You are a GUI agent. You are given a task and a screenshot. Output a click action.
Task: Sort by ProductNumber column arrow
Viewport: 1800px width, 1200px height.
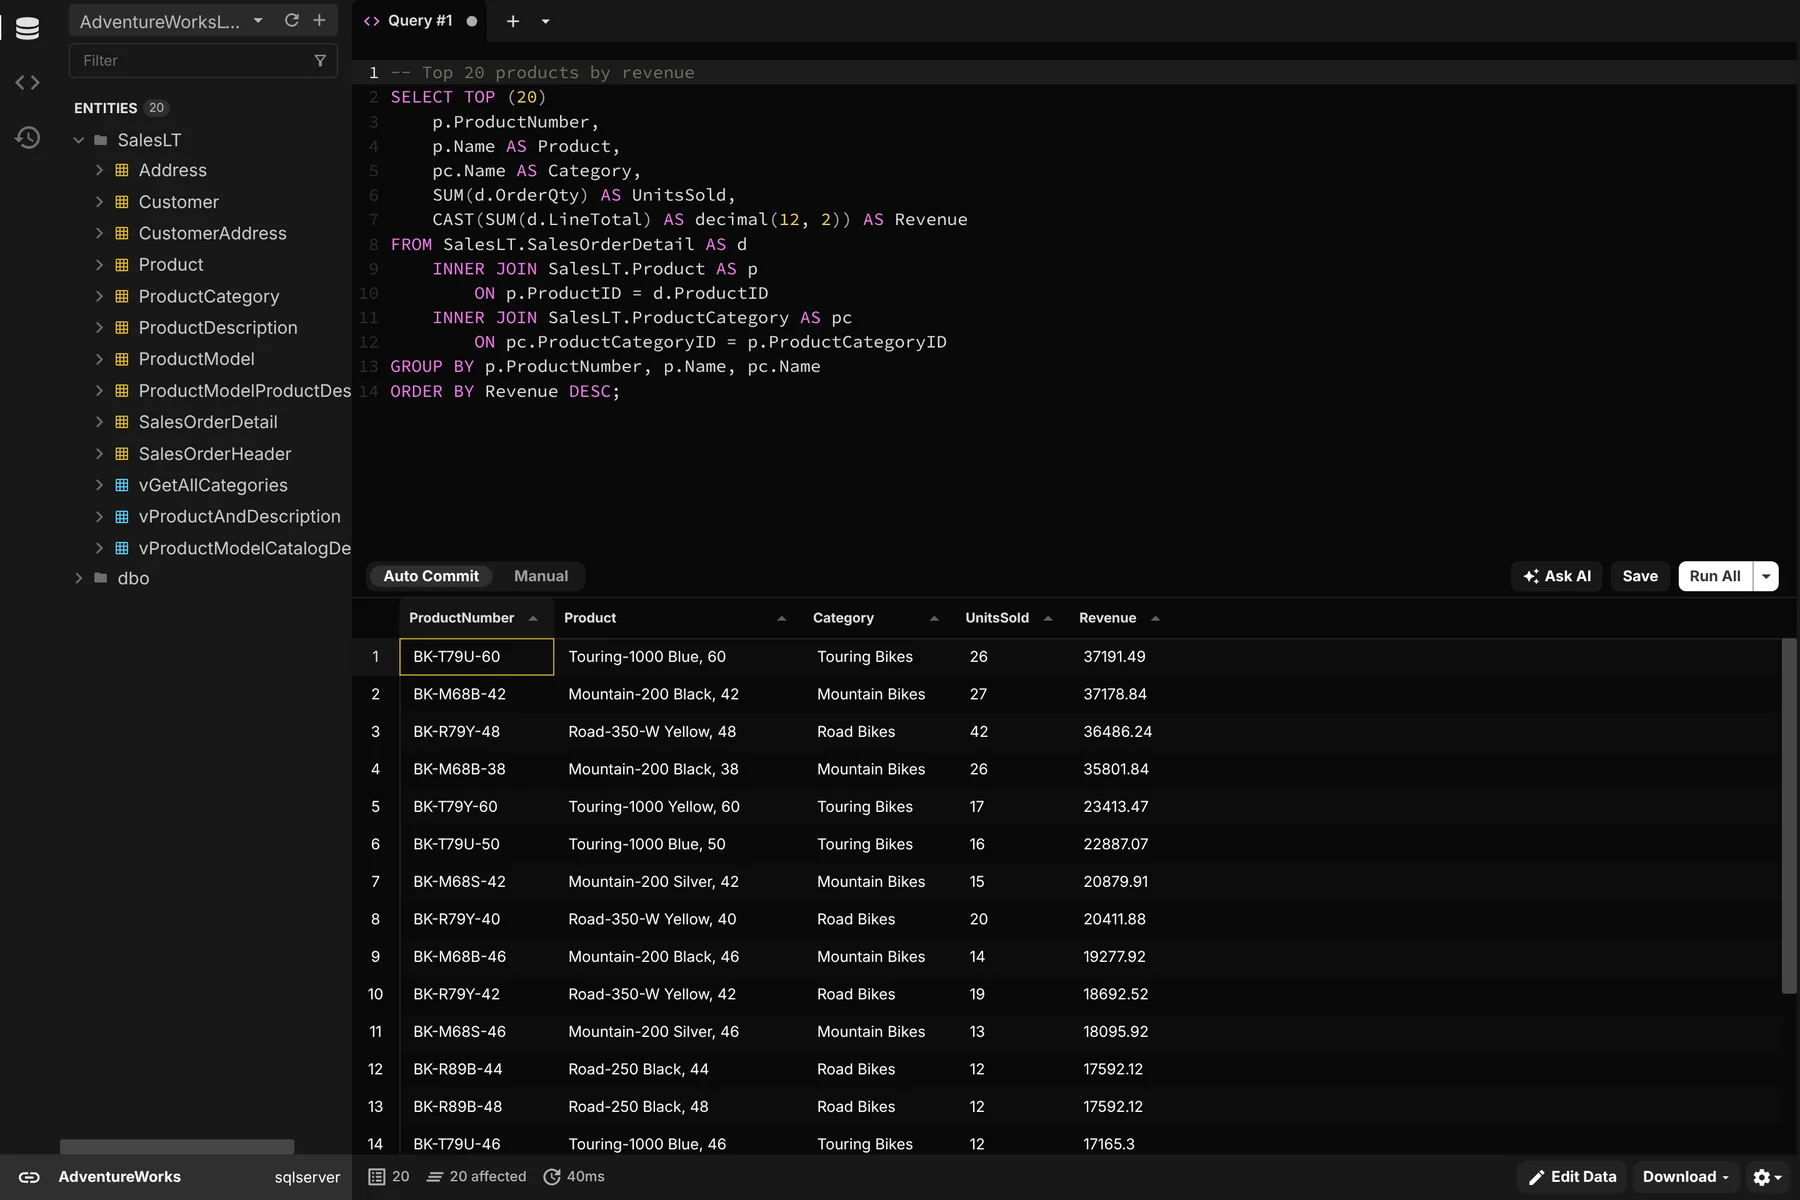coord(533,618)
